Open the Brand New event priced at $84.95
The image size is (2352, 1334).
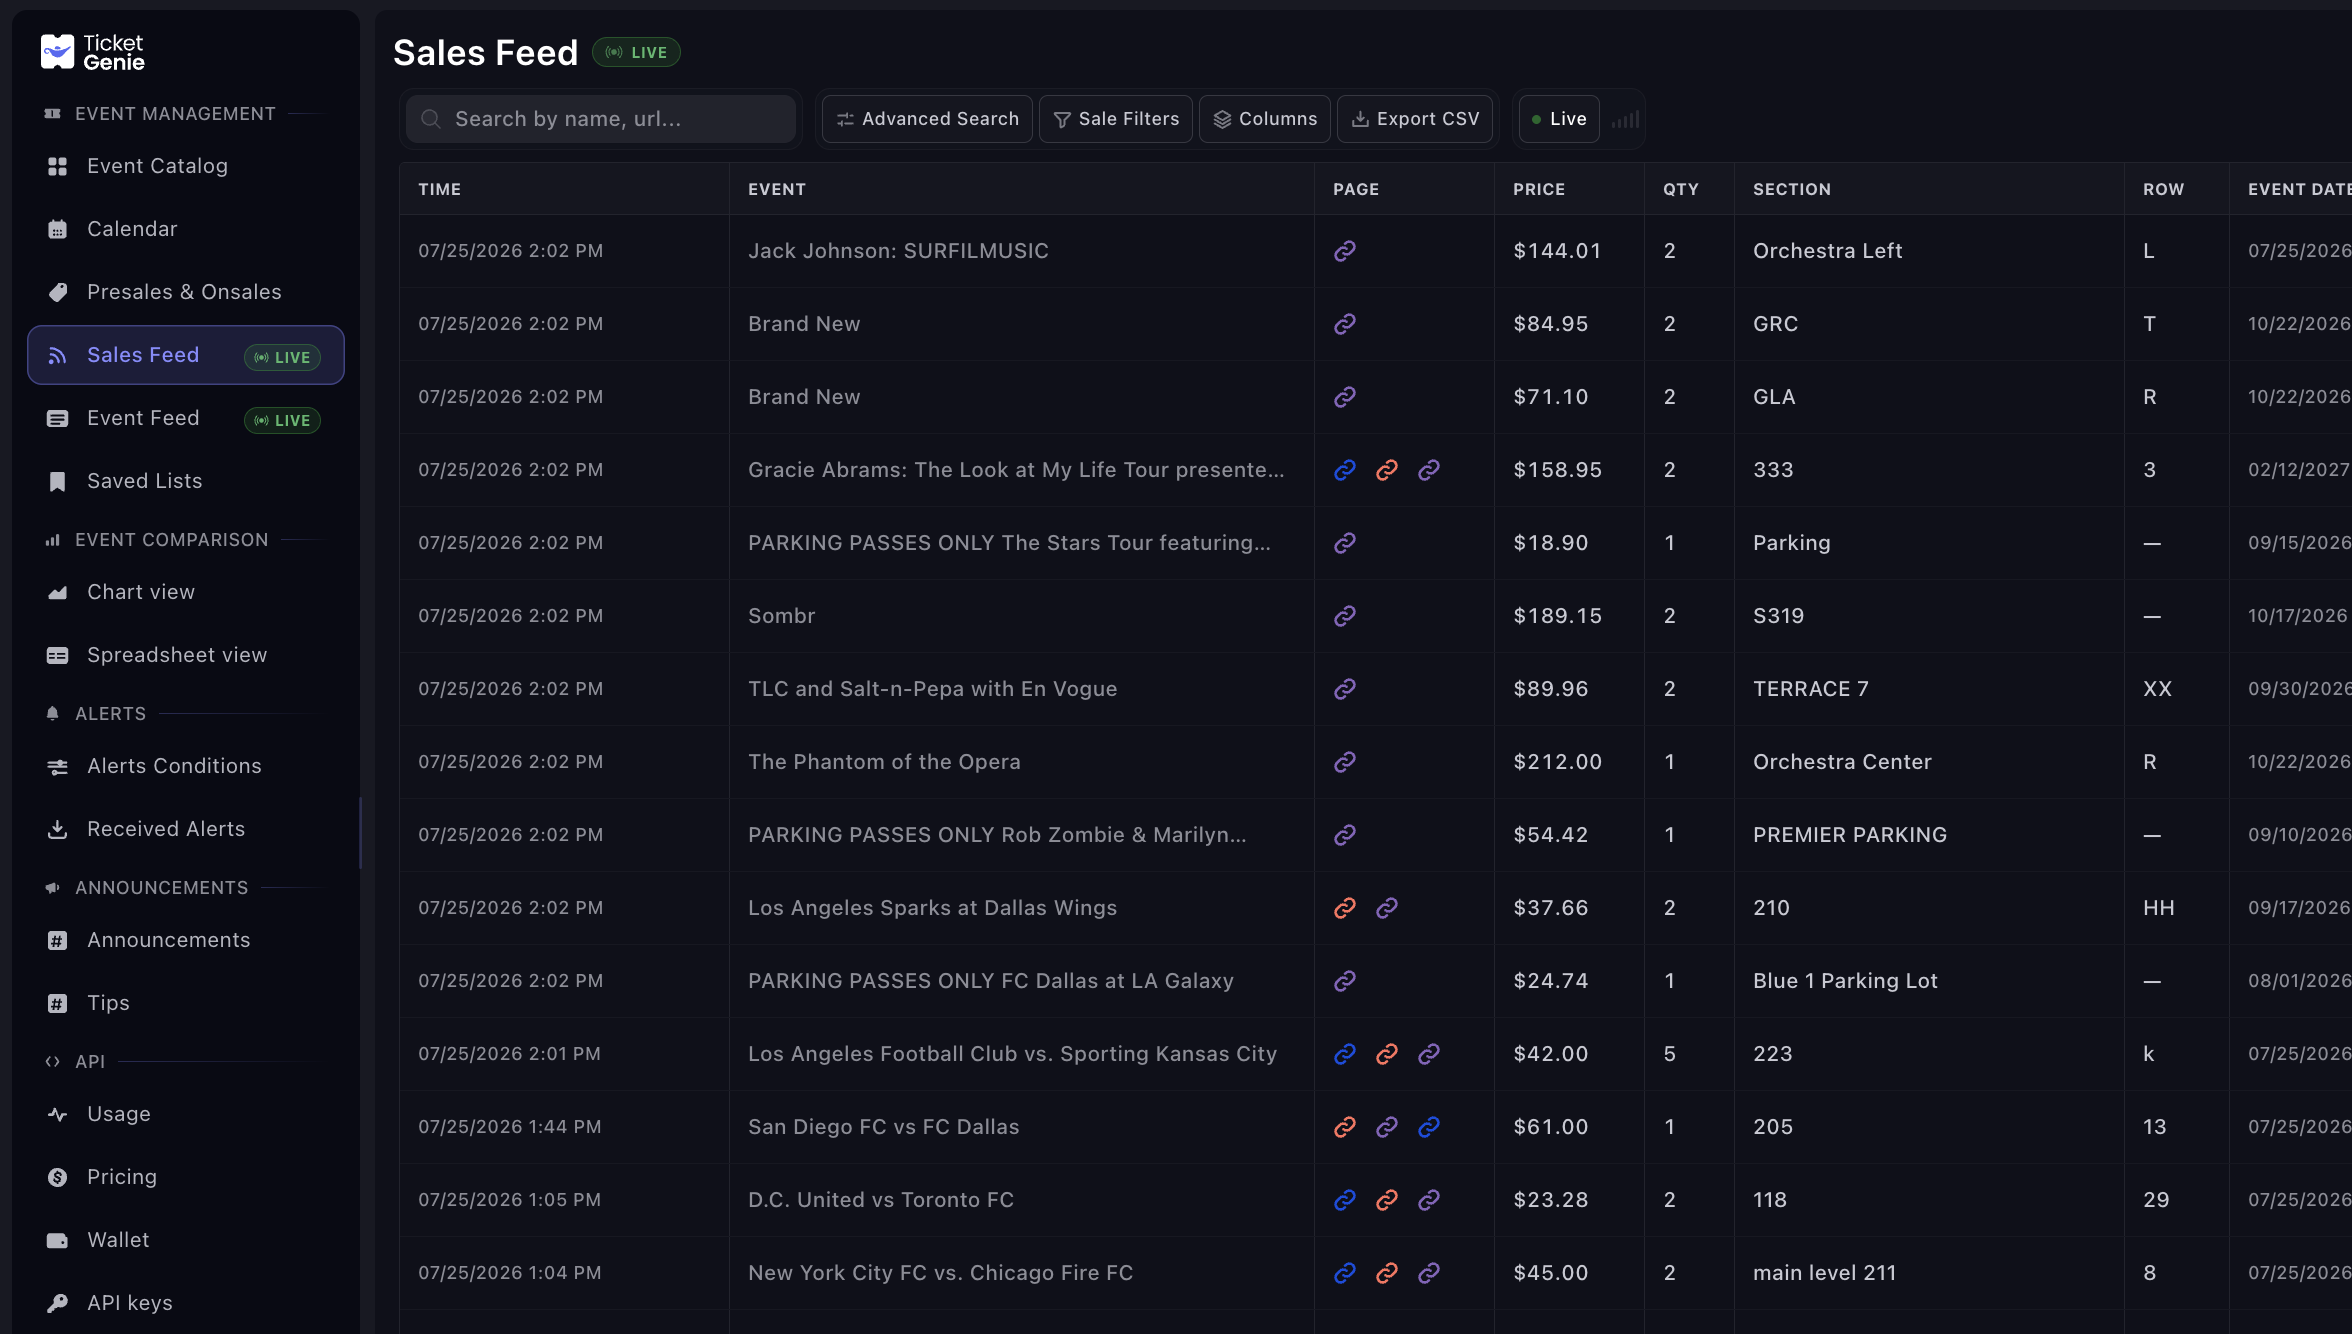click(804, 324)
